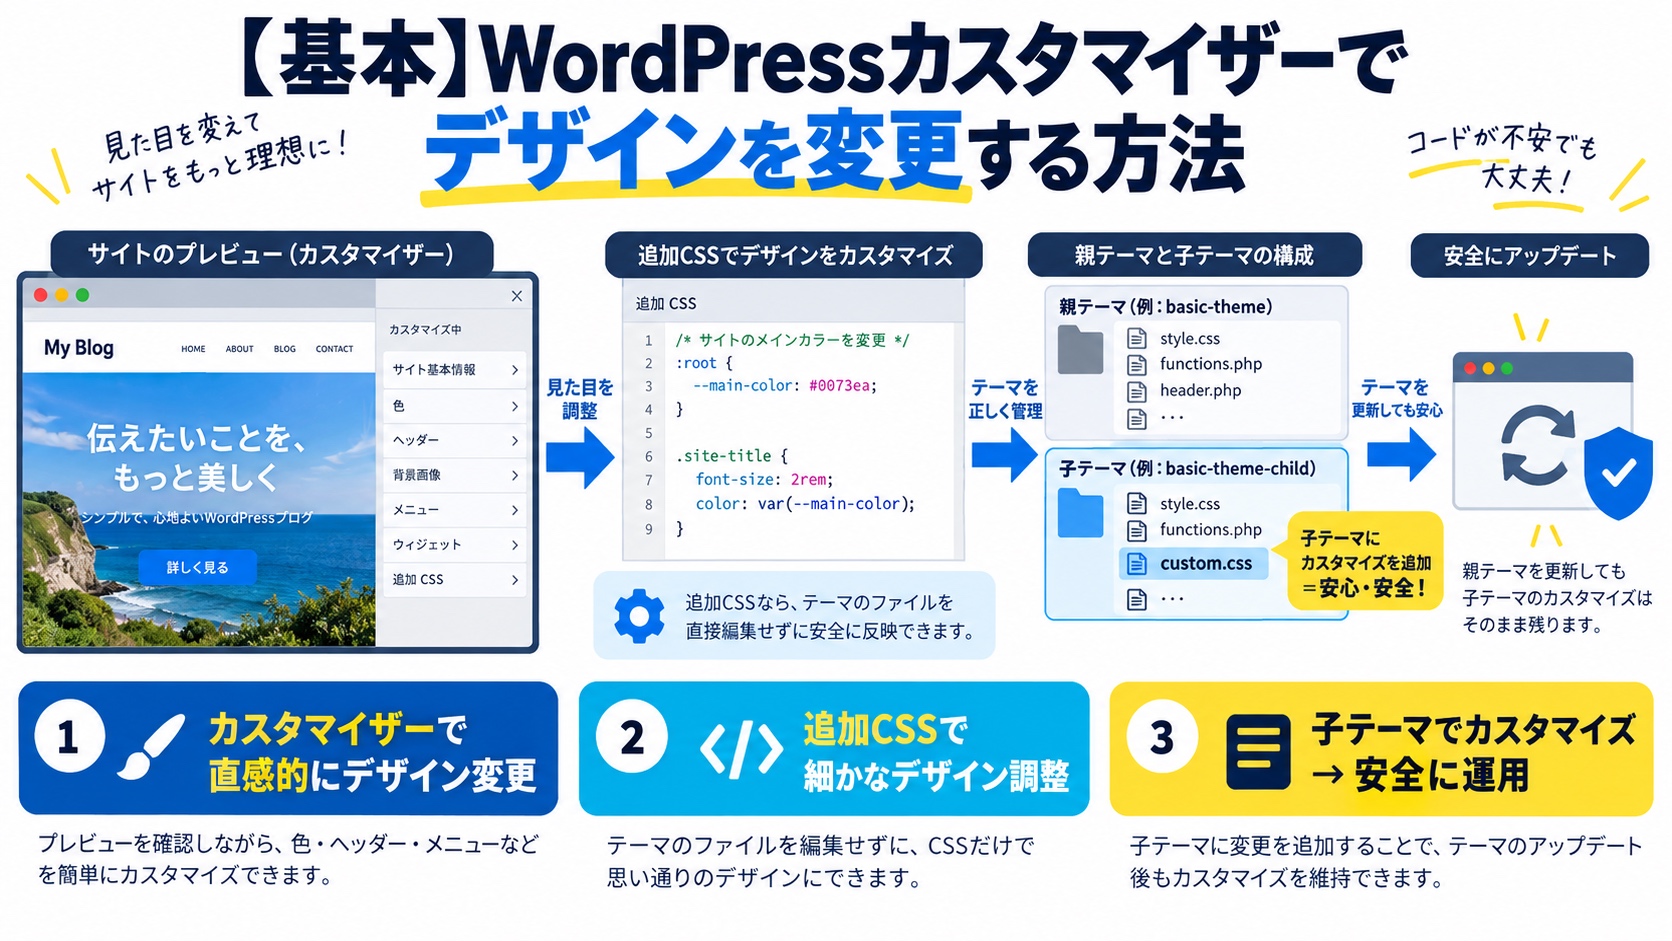Expand the メニュー section chevron
The height and width of the screenshot is (941, 1672).
click(x=515, y=510)
